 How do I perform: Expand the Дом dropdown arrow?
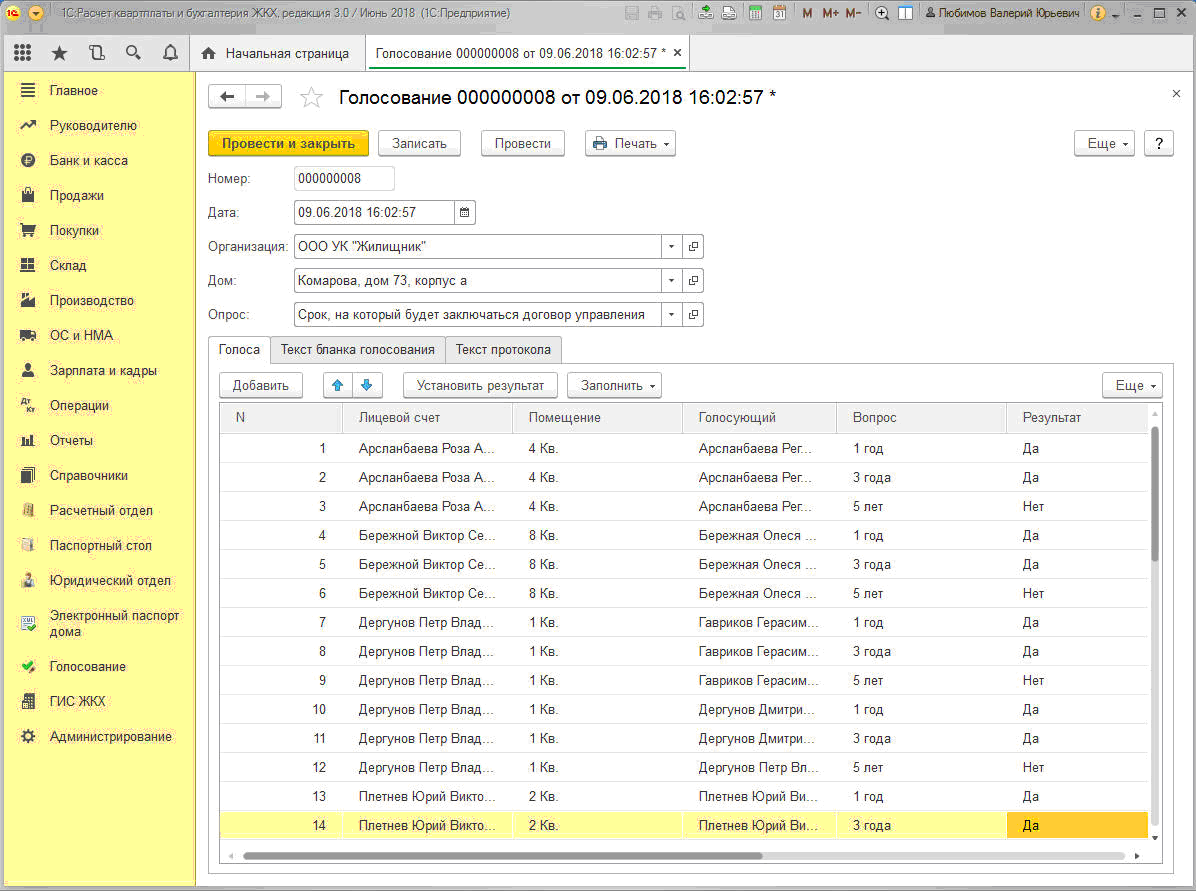click(x=671, y=281)
